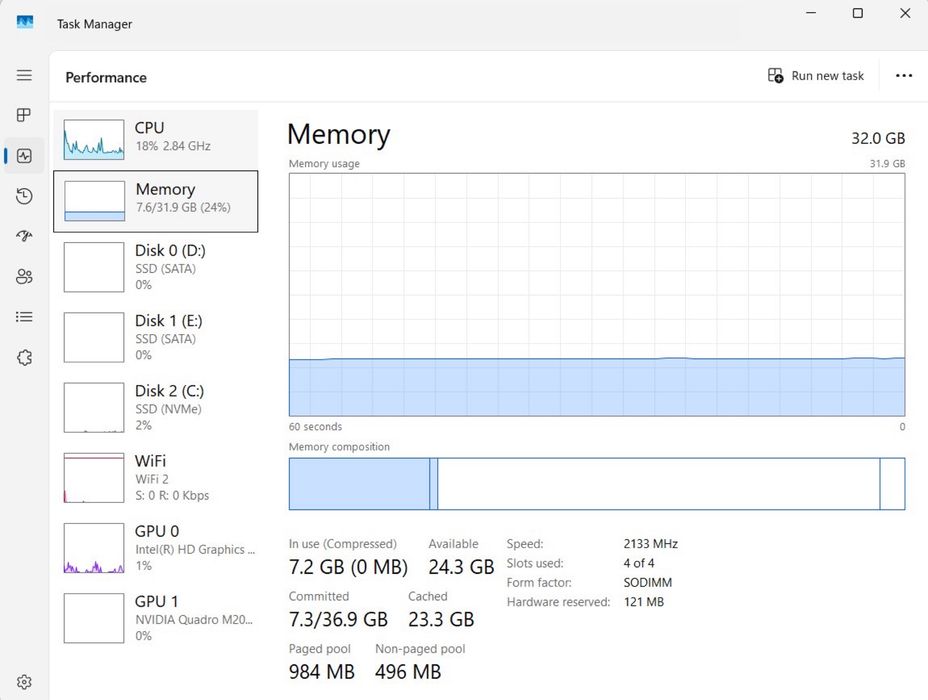Show Disk 0 (D:) performance
Screen dimensions: 928x700
[x=155, y=267]
